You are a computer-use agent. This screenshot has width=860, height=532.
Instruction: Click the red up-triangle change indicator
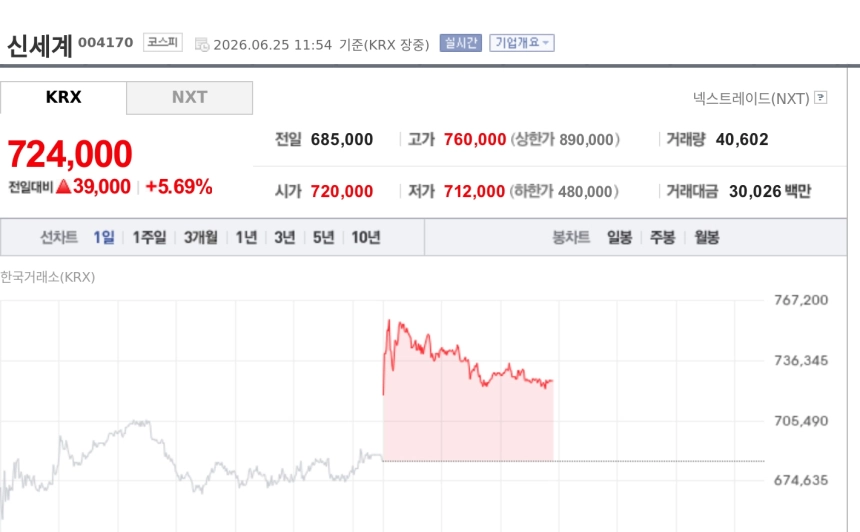click(x=64, y=186)
